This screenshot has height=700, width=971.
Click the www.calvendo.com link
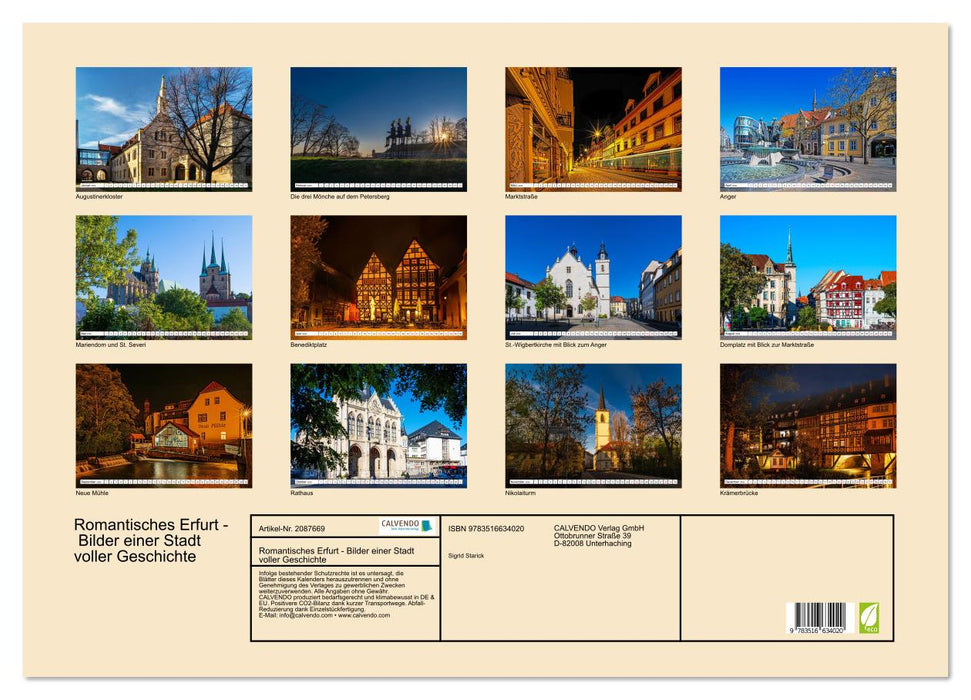364,616
